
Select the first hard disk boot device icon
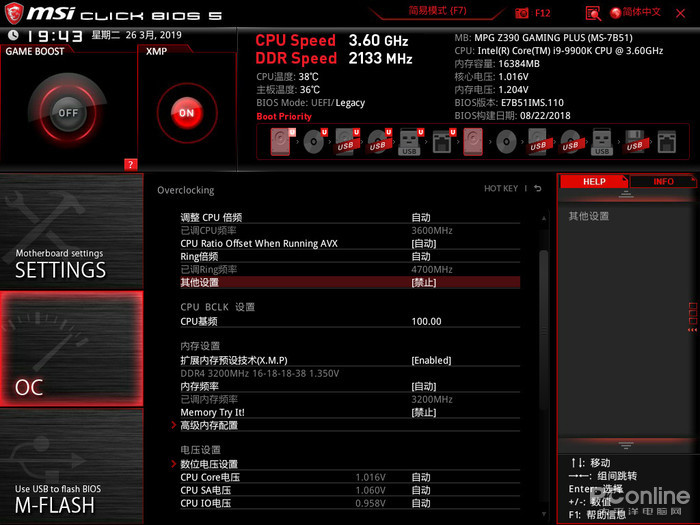click(x=278, y=143)
